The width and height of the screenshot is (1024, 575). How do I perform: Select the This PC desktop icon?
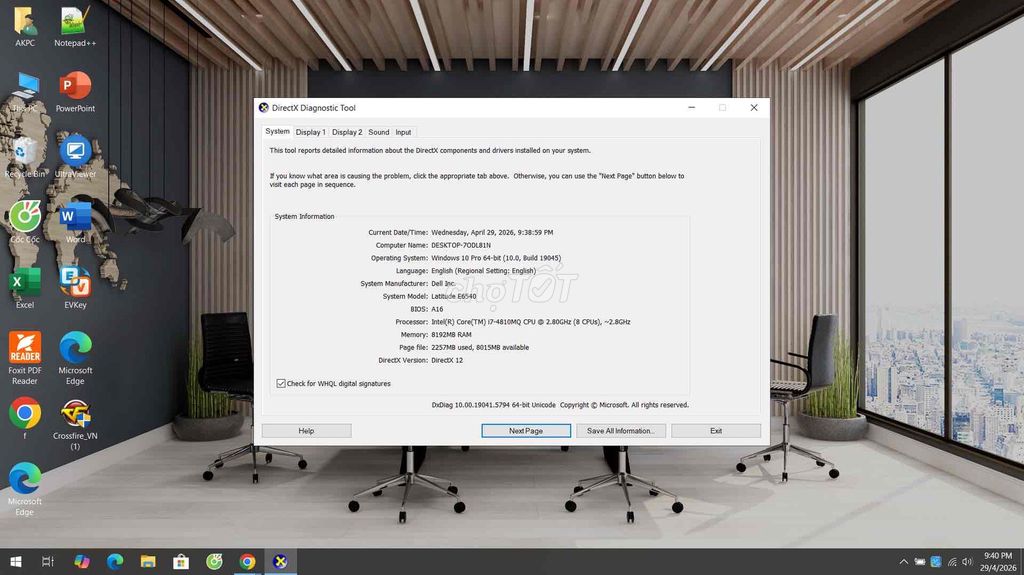coord(25,91)
